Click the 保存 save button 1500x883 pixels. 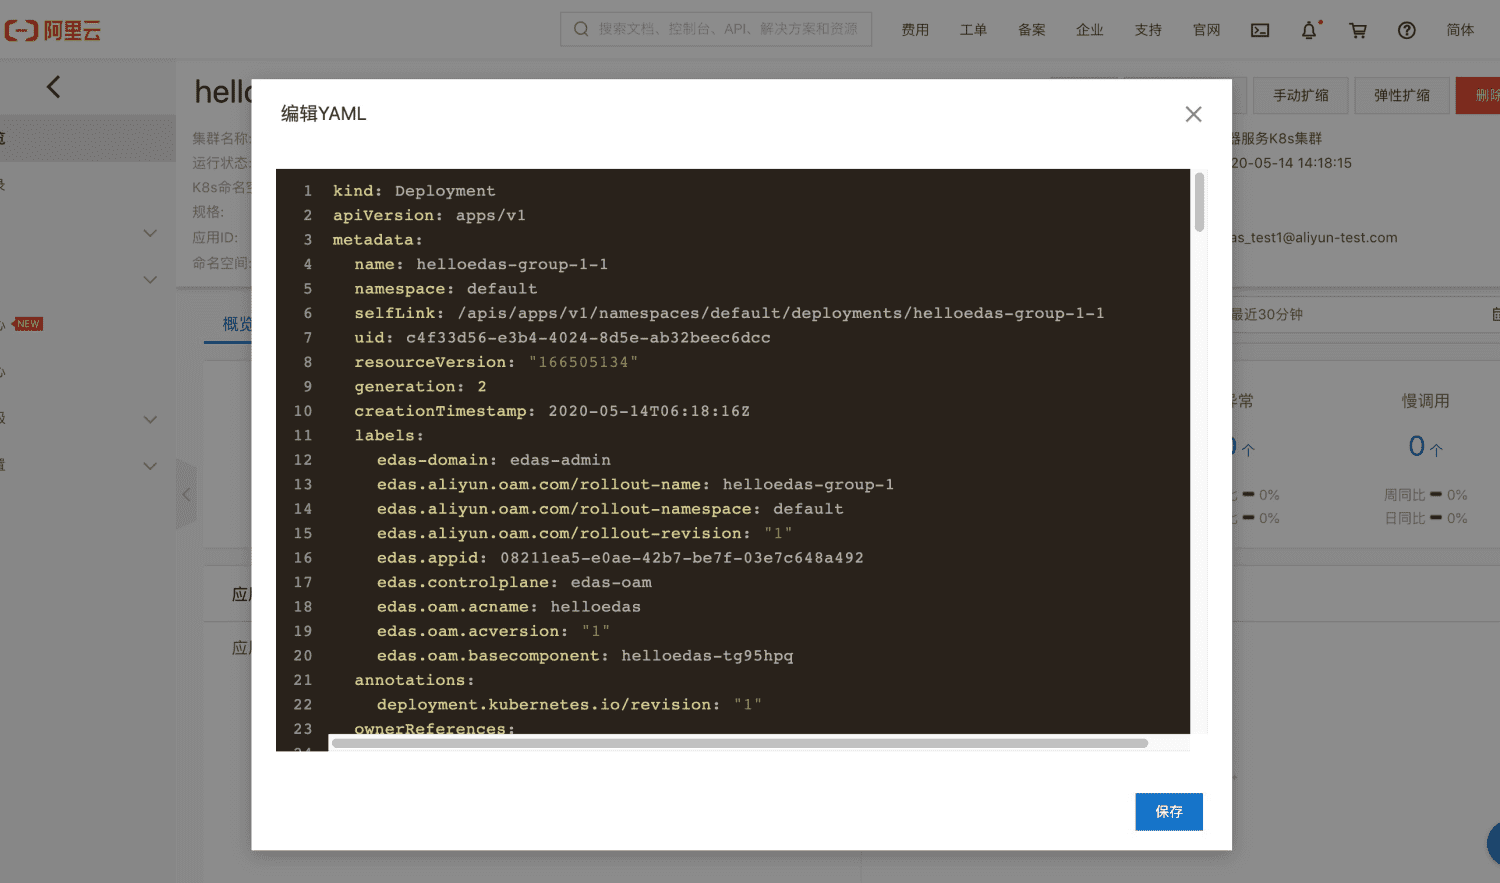1169,811
